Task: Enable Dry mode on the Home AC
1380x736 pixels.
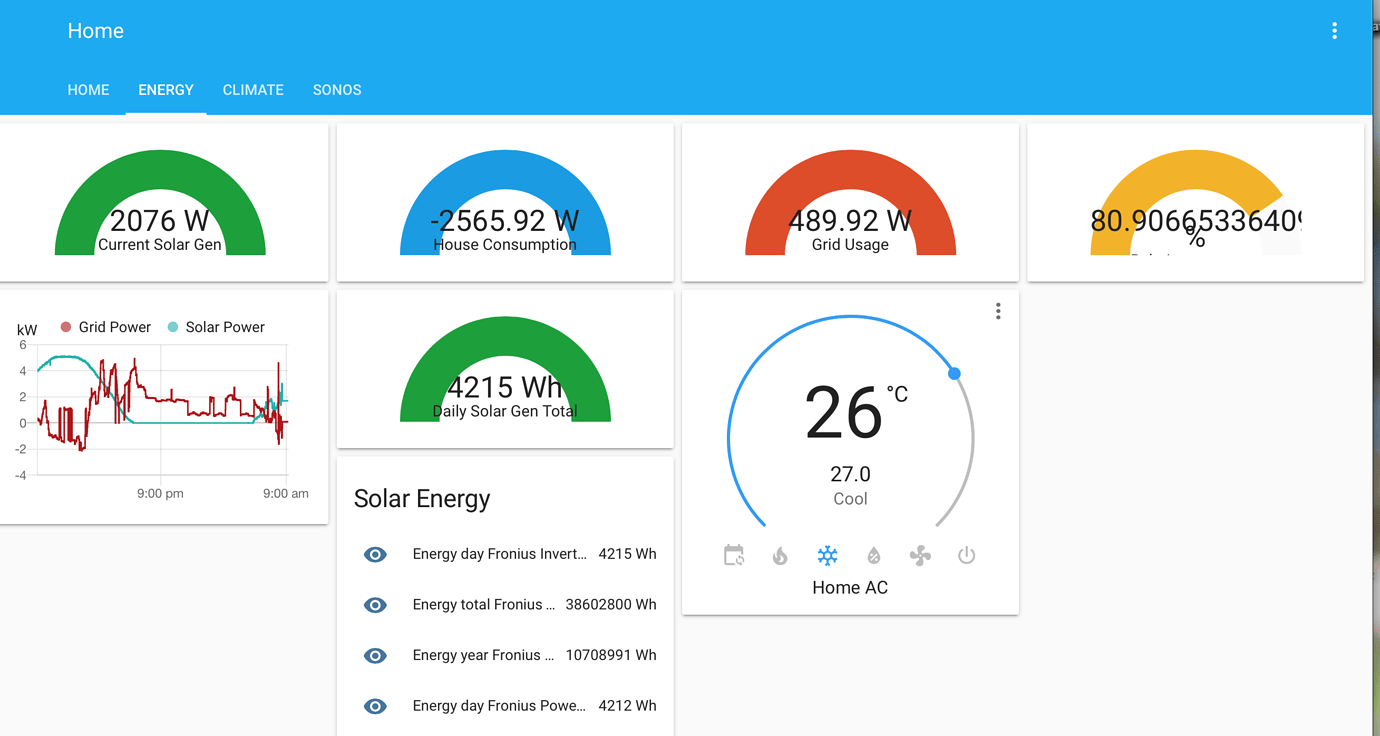Action: 873,555
